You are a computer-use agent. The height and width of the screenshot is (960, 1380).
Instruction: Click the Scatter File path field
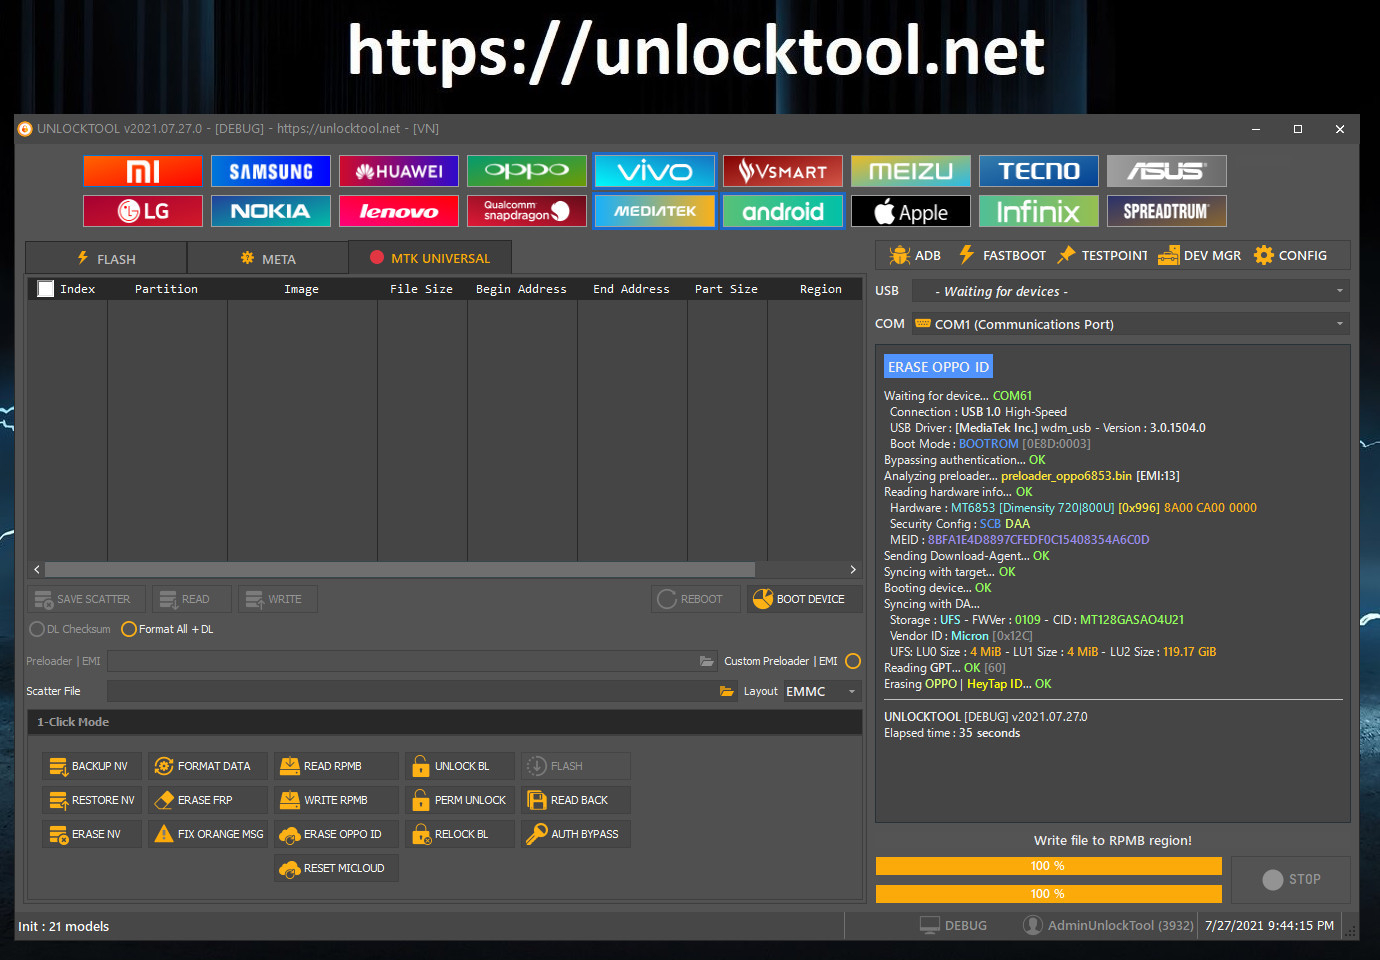(422, 691)
